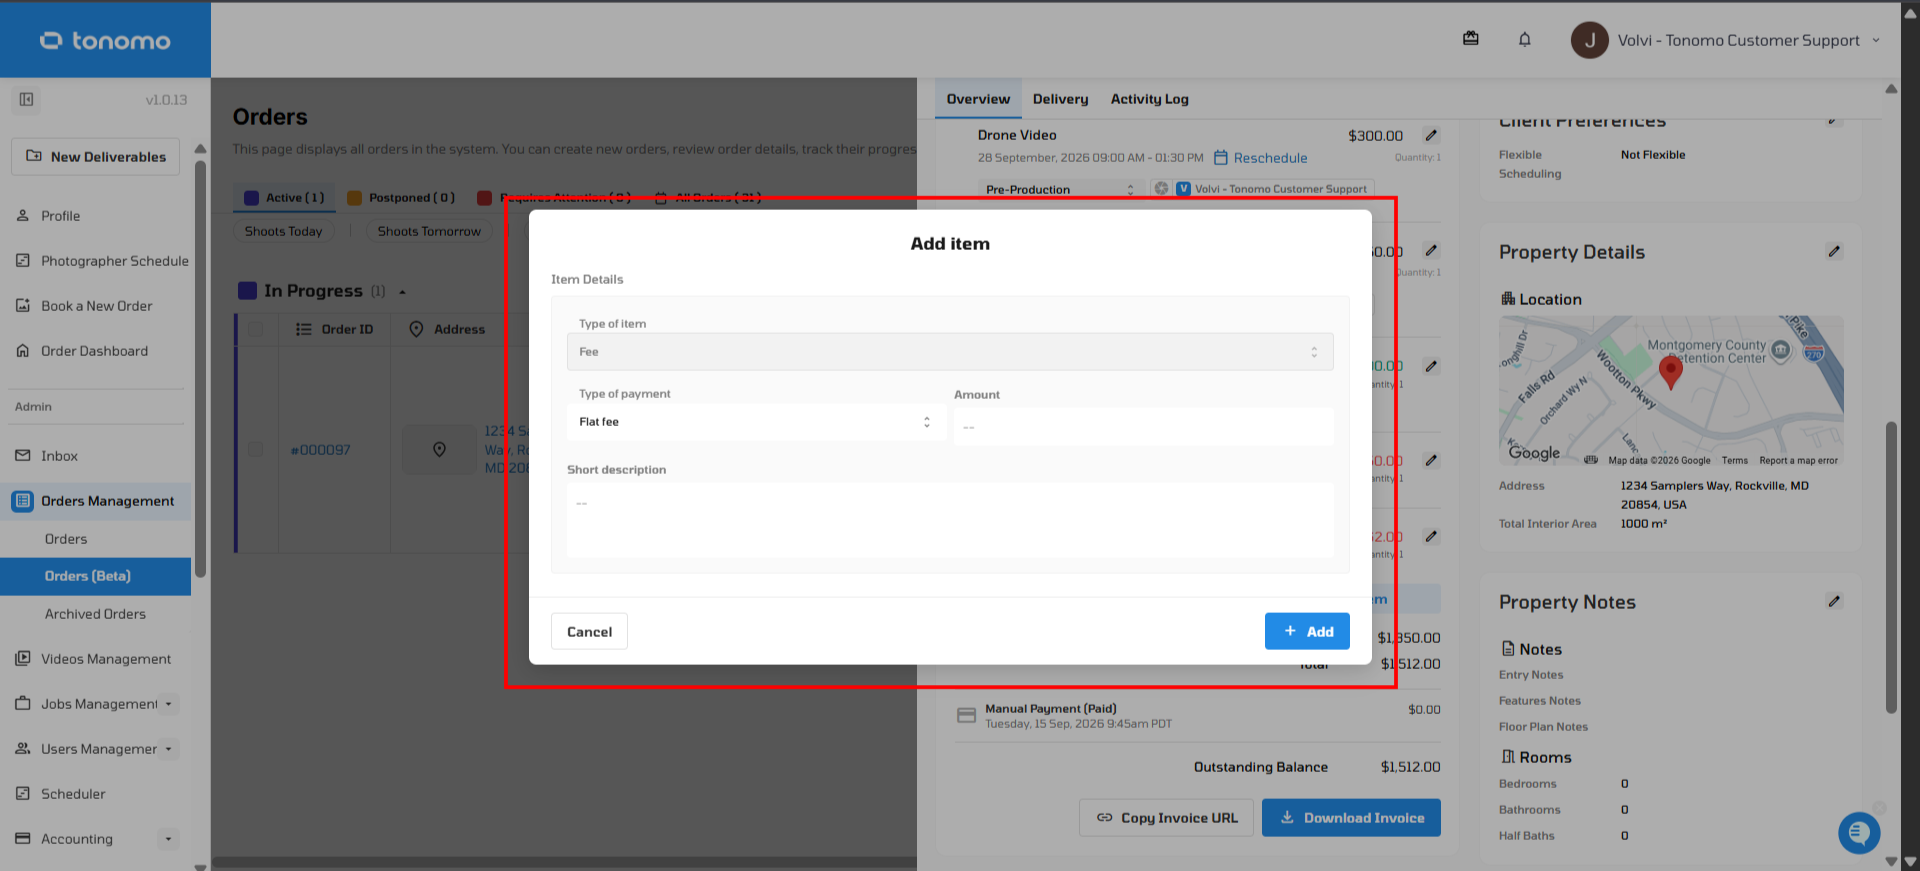Edit Property Notes with the pencil icon

(x=1834, y=602)
